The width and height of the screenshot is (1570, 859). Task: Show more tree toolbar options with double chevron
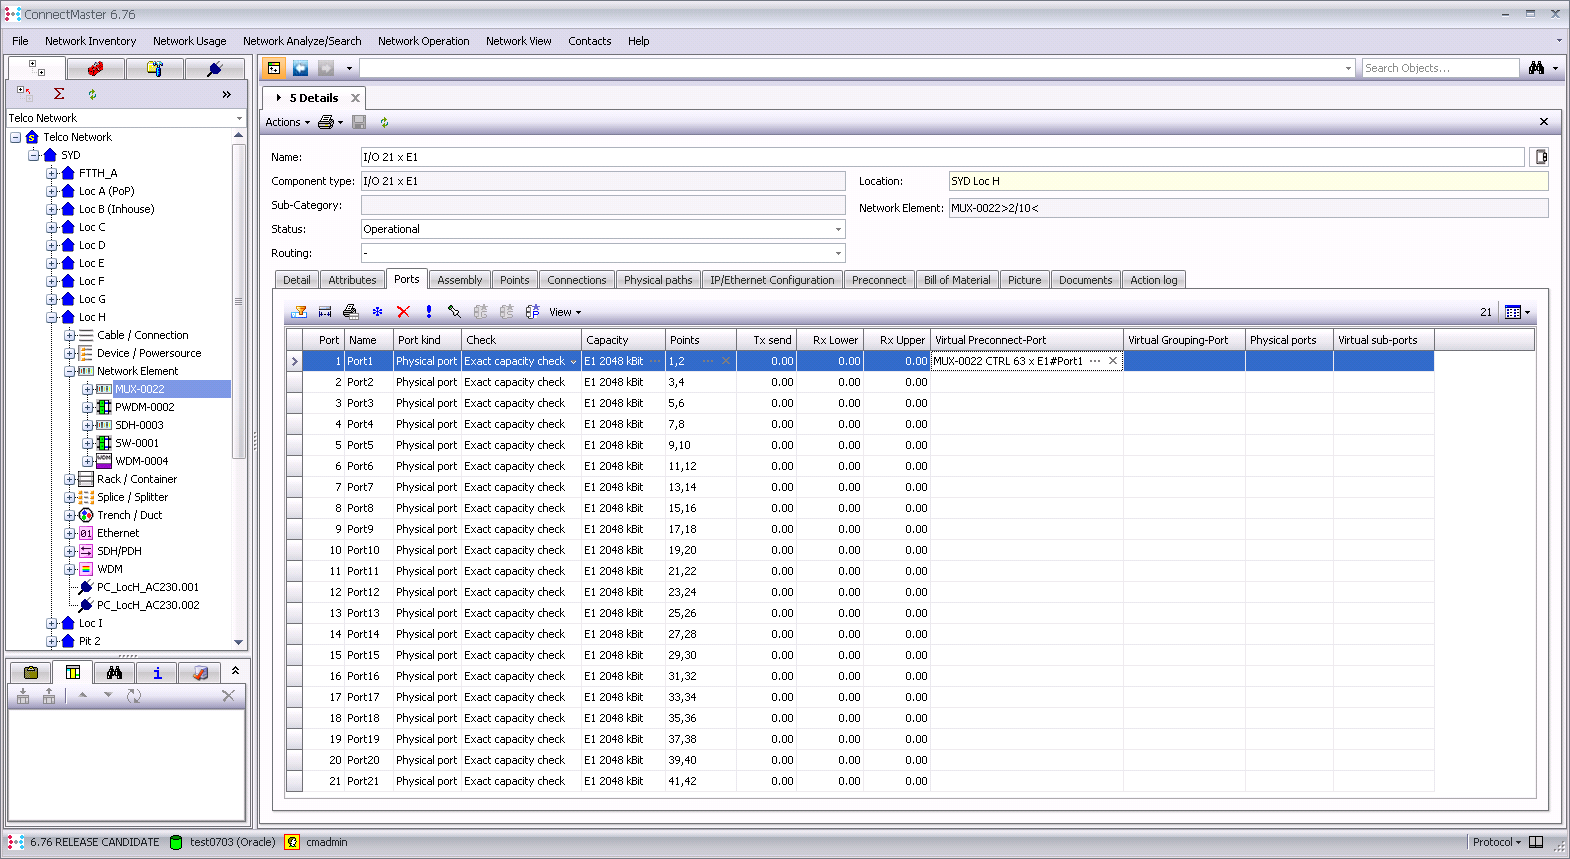click(x=226, y=94)
